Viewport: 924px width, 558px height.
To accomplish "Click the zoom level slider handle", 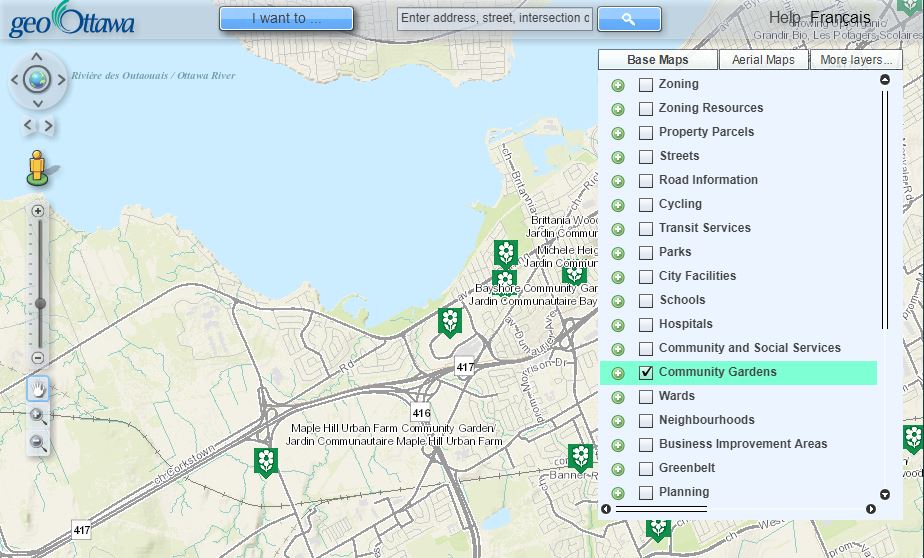I will [x=39, y=303].
